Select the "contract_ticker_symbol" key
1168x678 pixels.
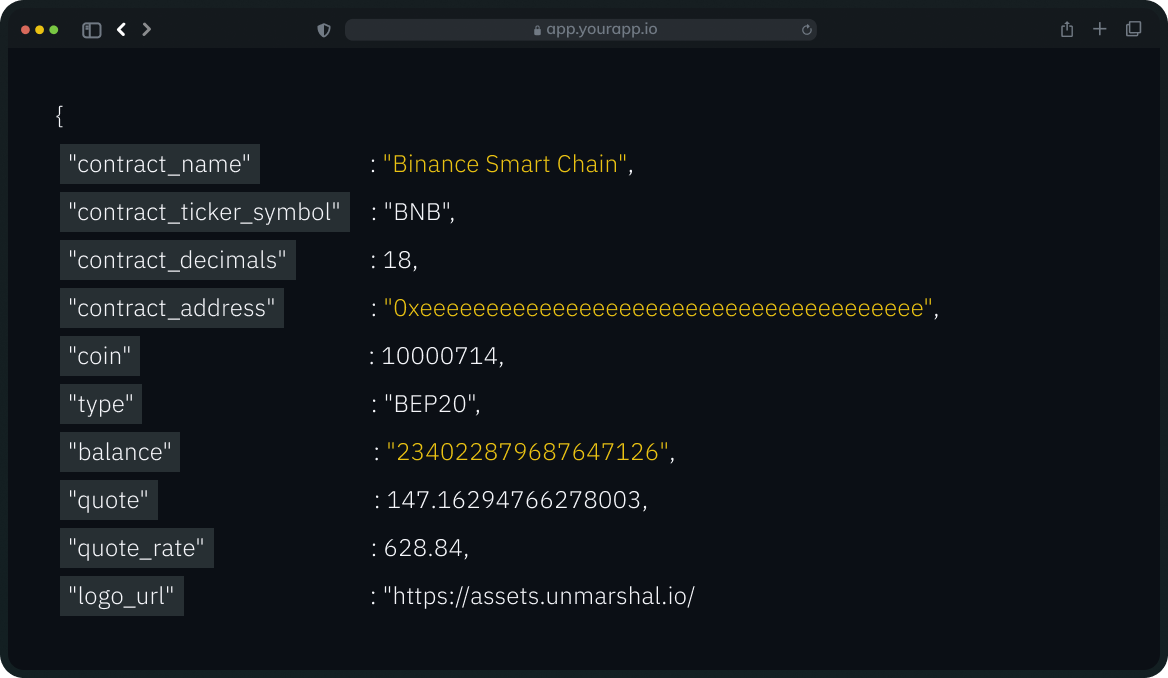click(205, 212)
